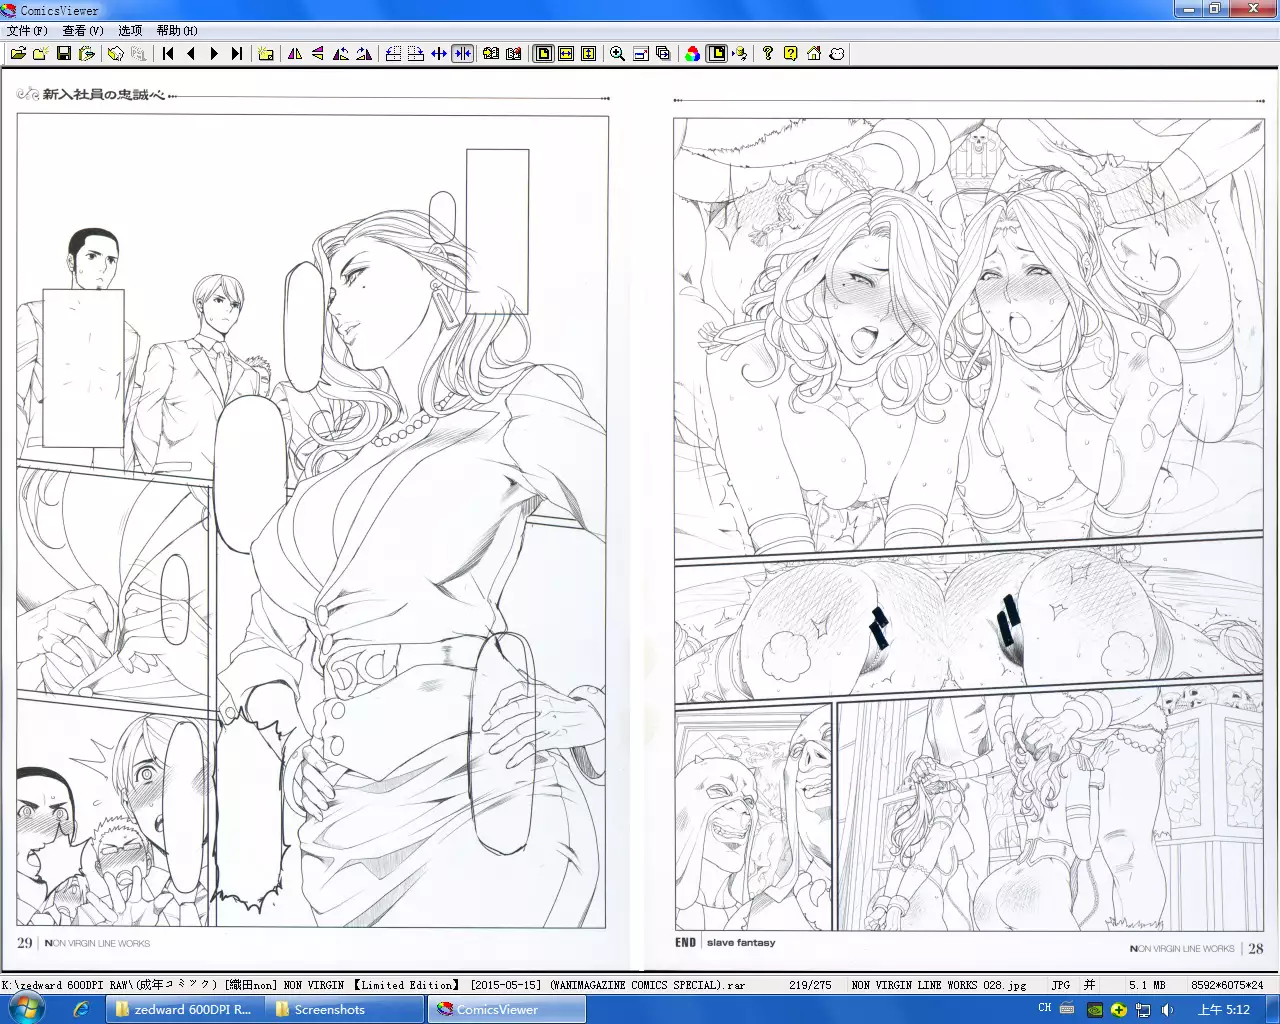Toggle the fit-to-width view mode
Image resolution: width=1280 pixels, height=1024 pixels.
[x=566, y=54]
